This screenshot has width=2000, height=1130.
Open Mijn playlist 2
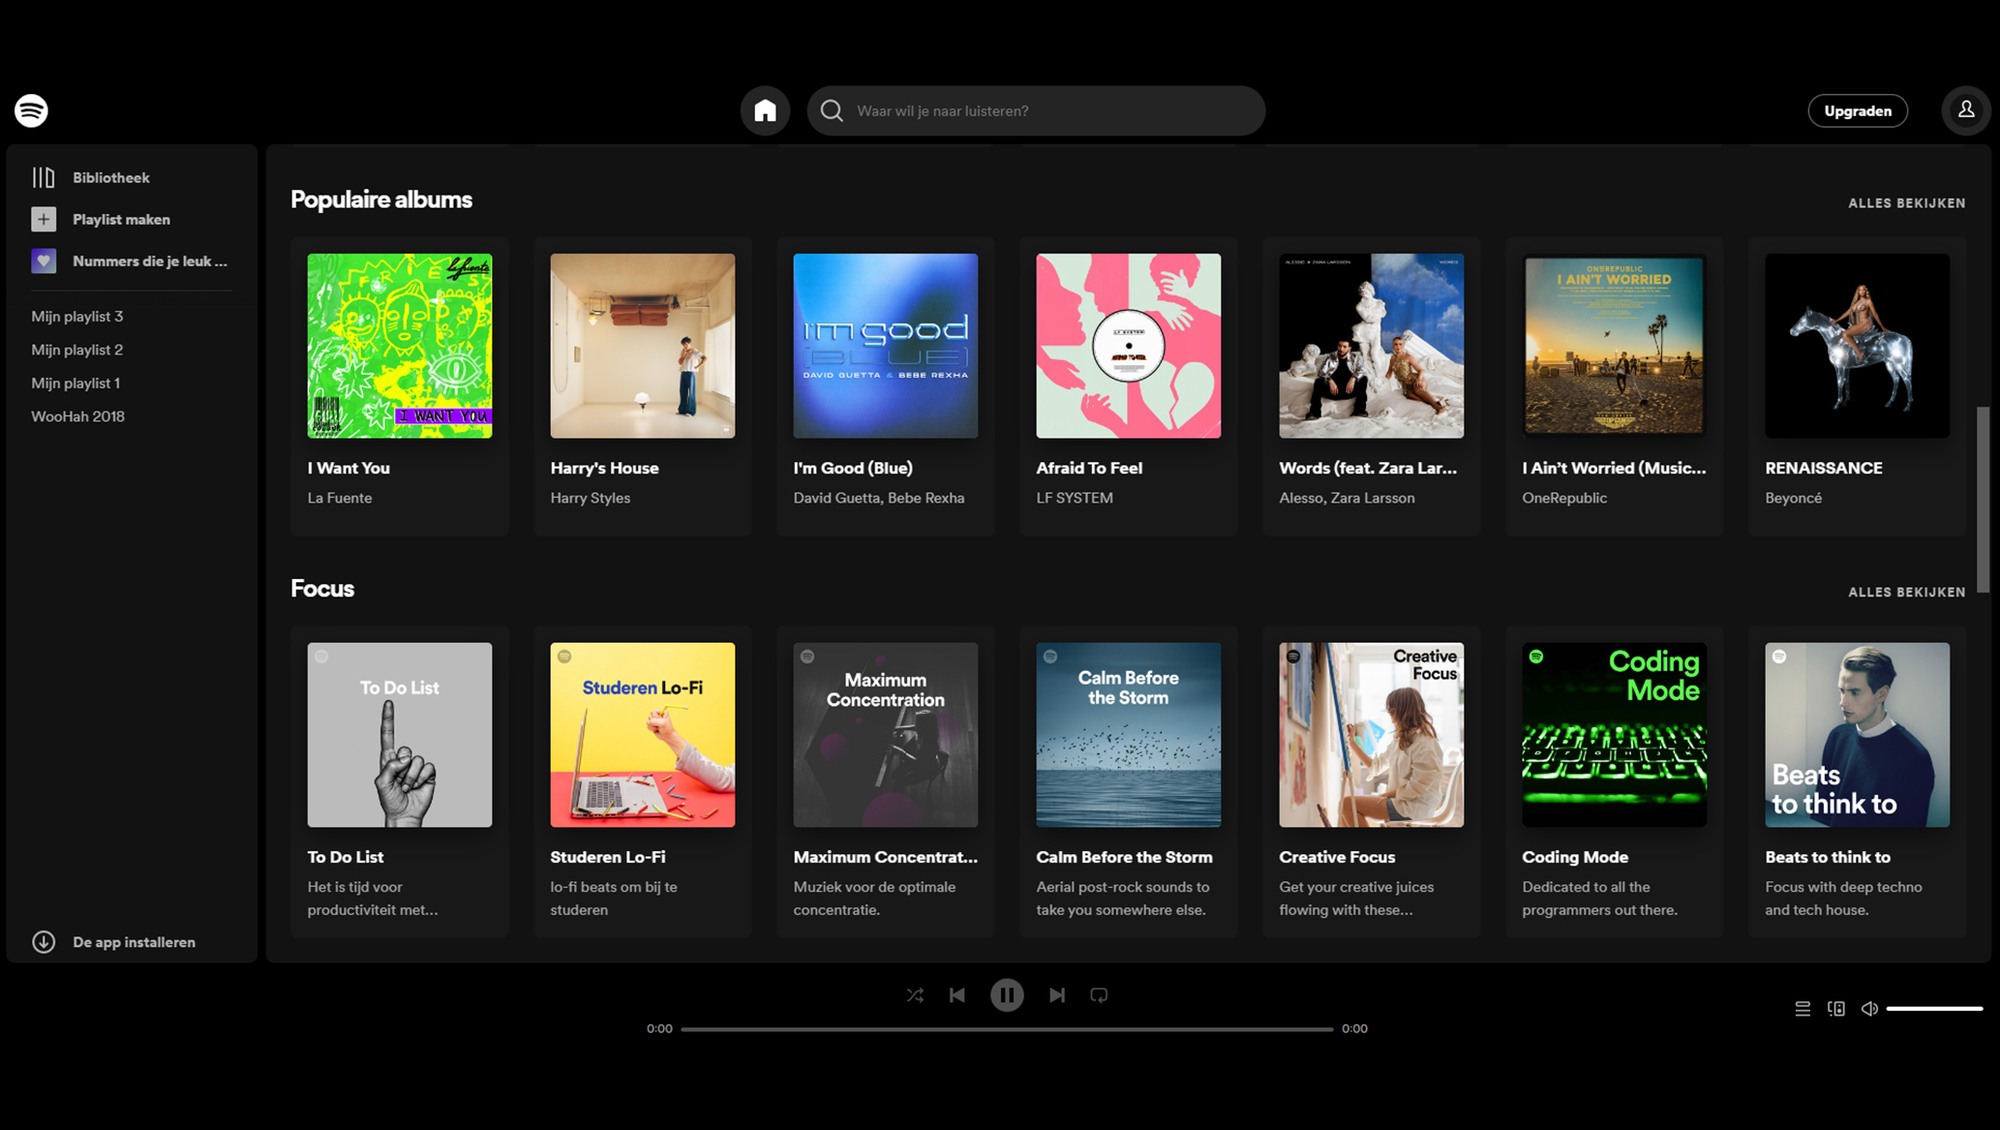[77, 349]
